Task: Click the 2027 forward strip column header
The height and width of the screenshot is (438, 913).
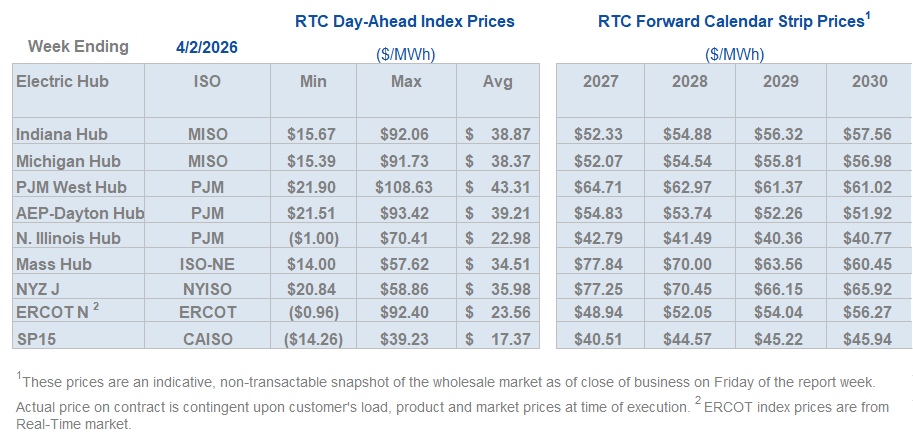Action: 600,81
